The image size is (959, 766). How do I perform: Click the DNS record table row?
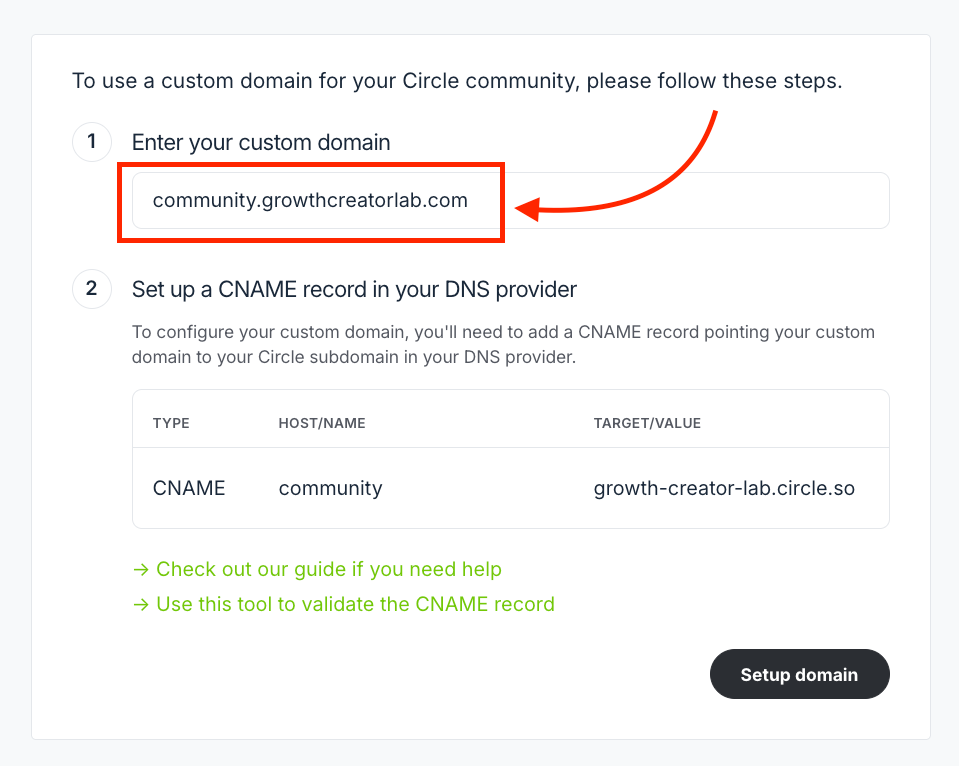(510, 488)
